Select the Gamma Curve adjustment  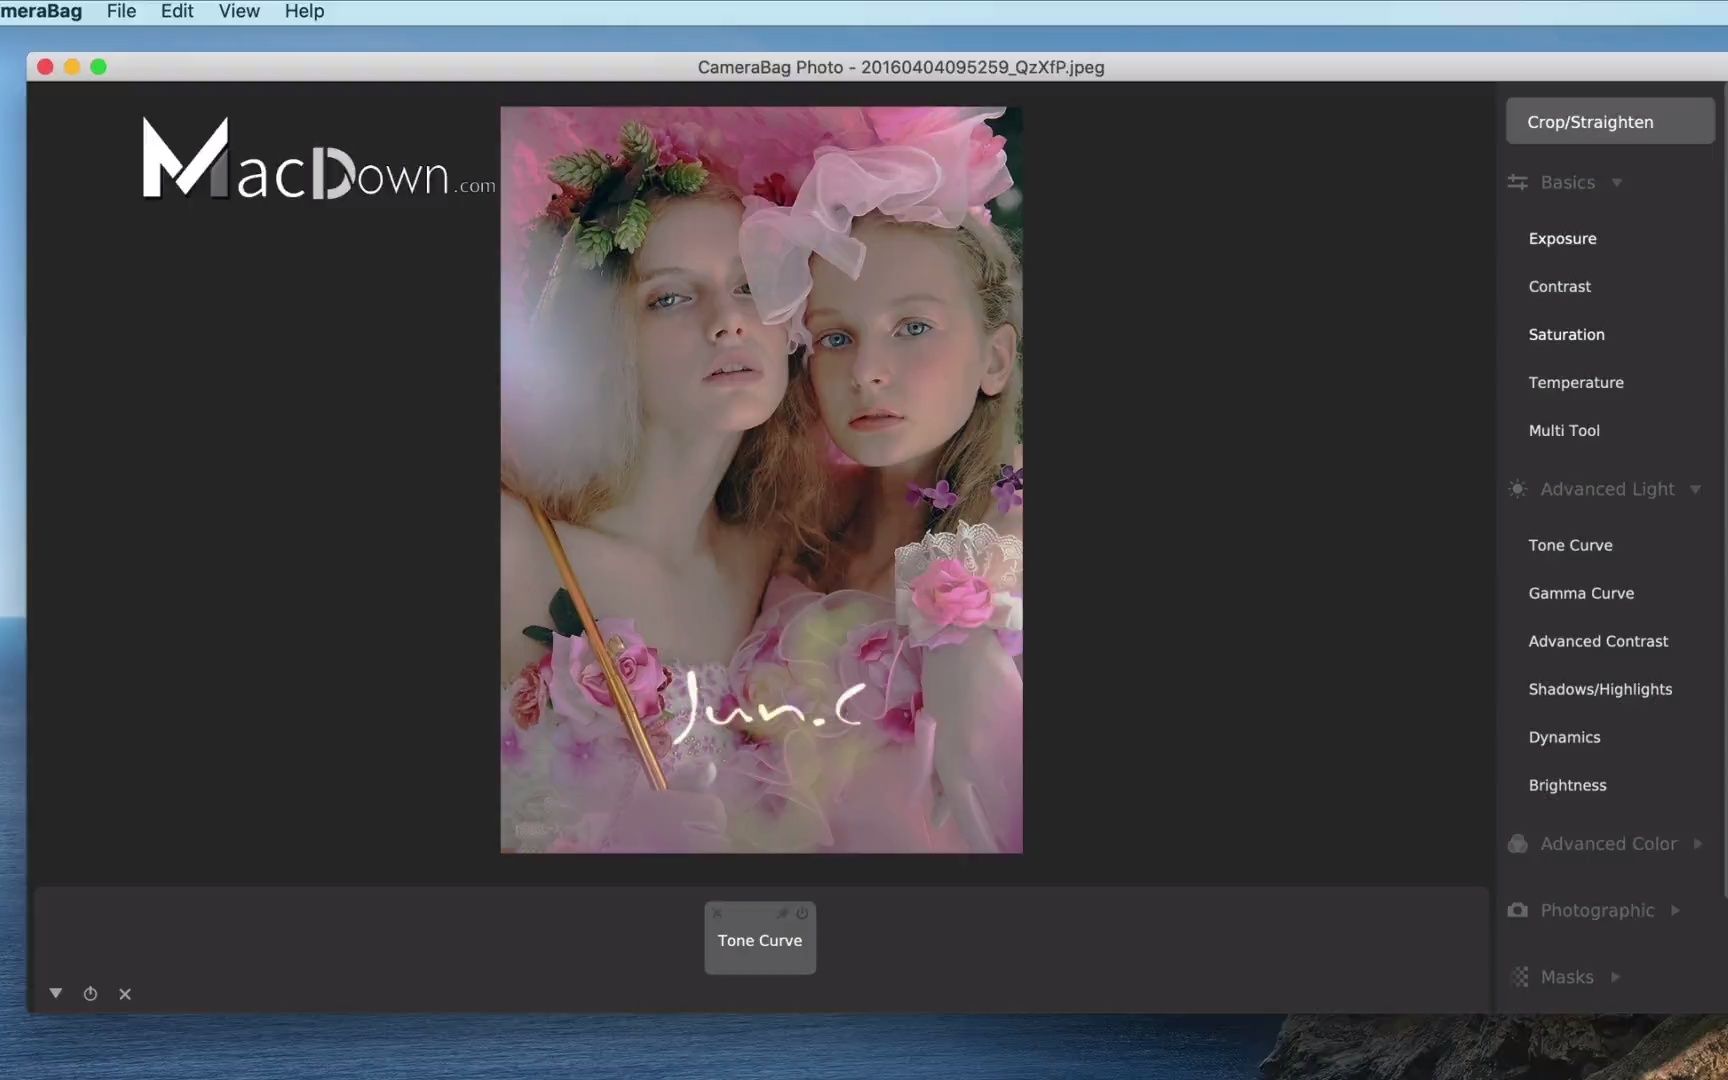click(x=1581, y=592)
